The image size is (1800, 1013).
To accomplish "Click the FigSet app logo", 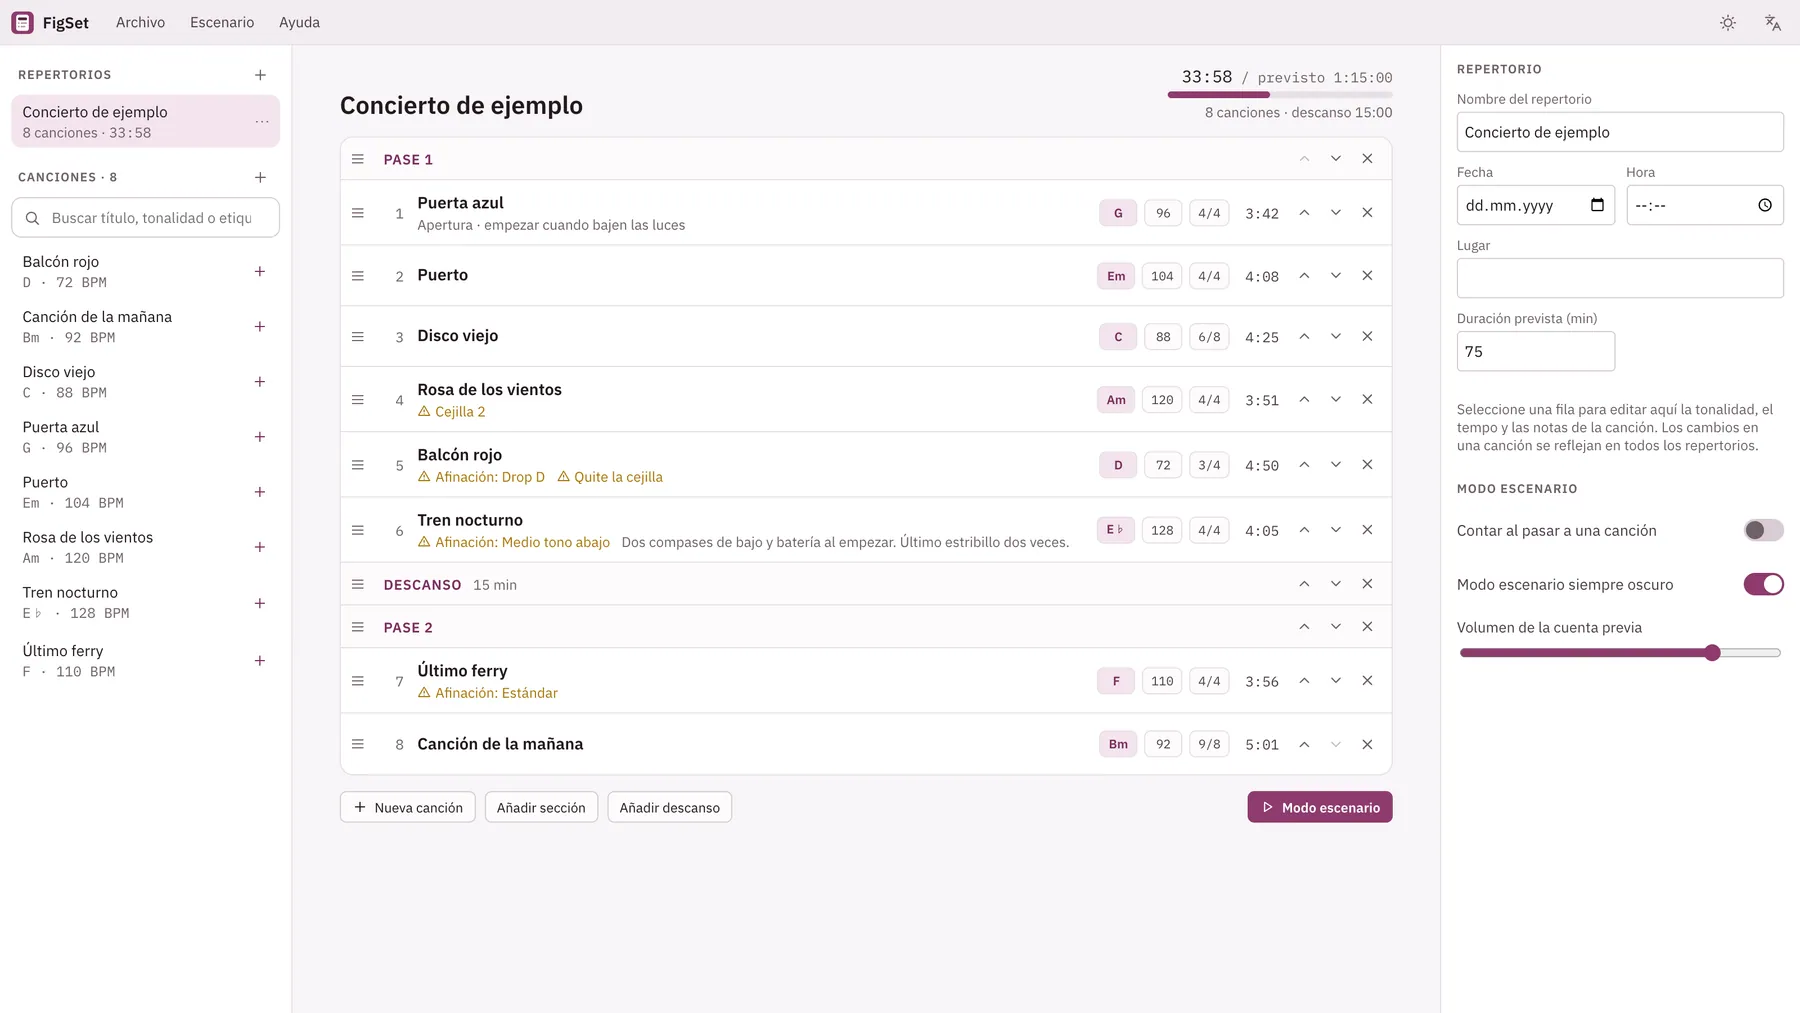I will coord(22,22).
